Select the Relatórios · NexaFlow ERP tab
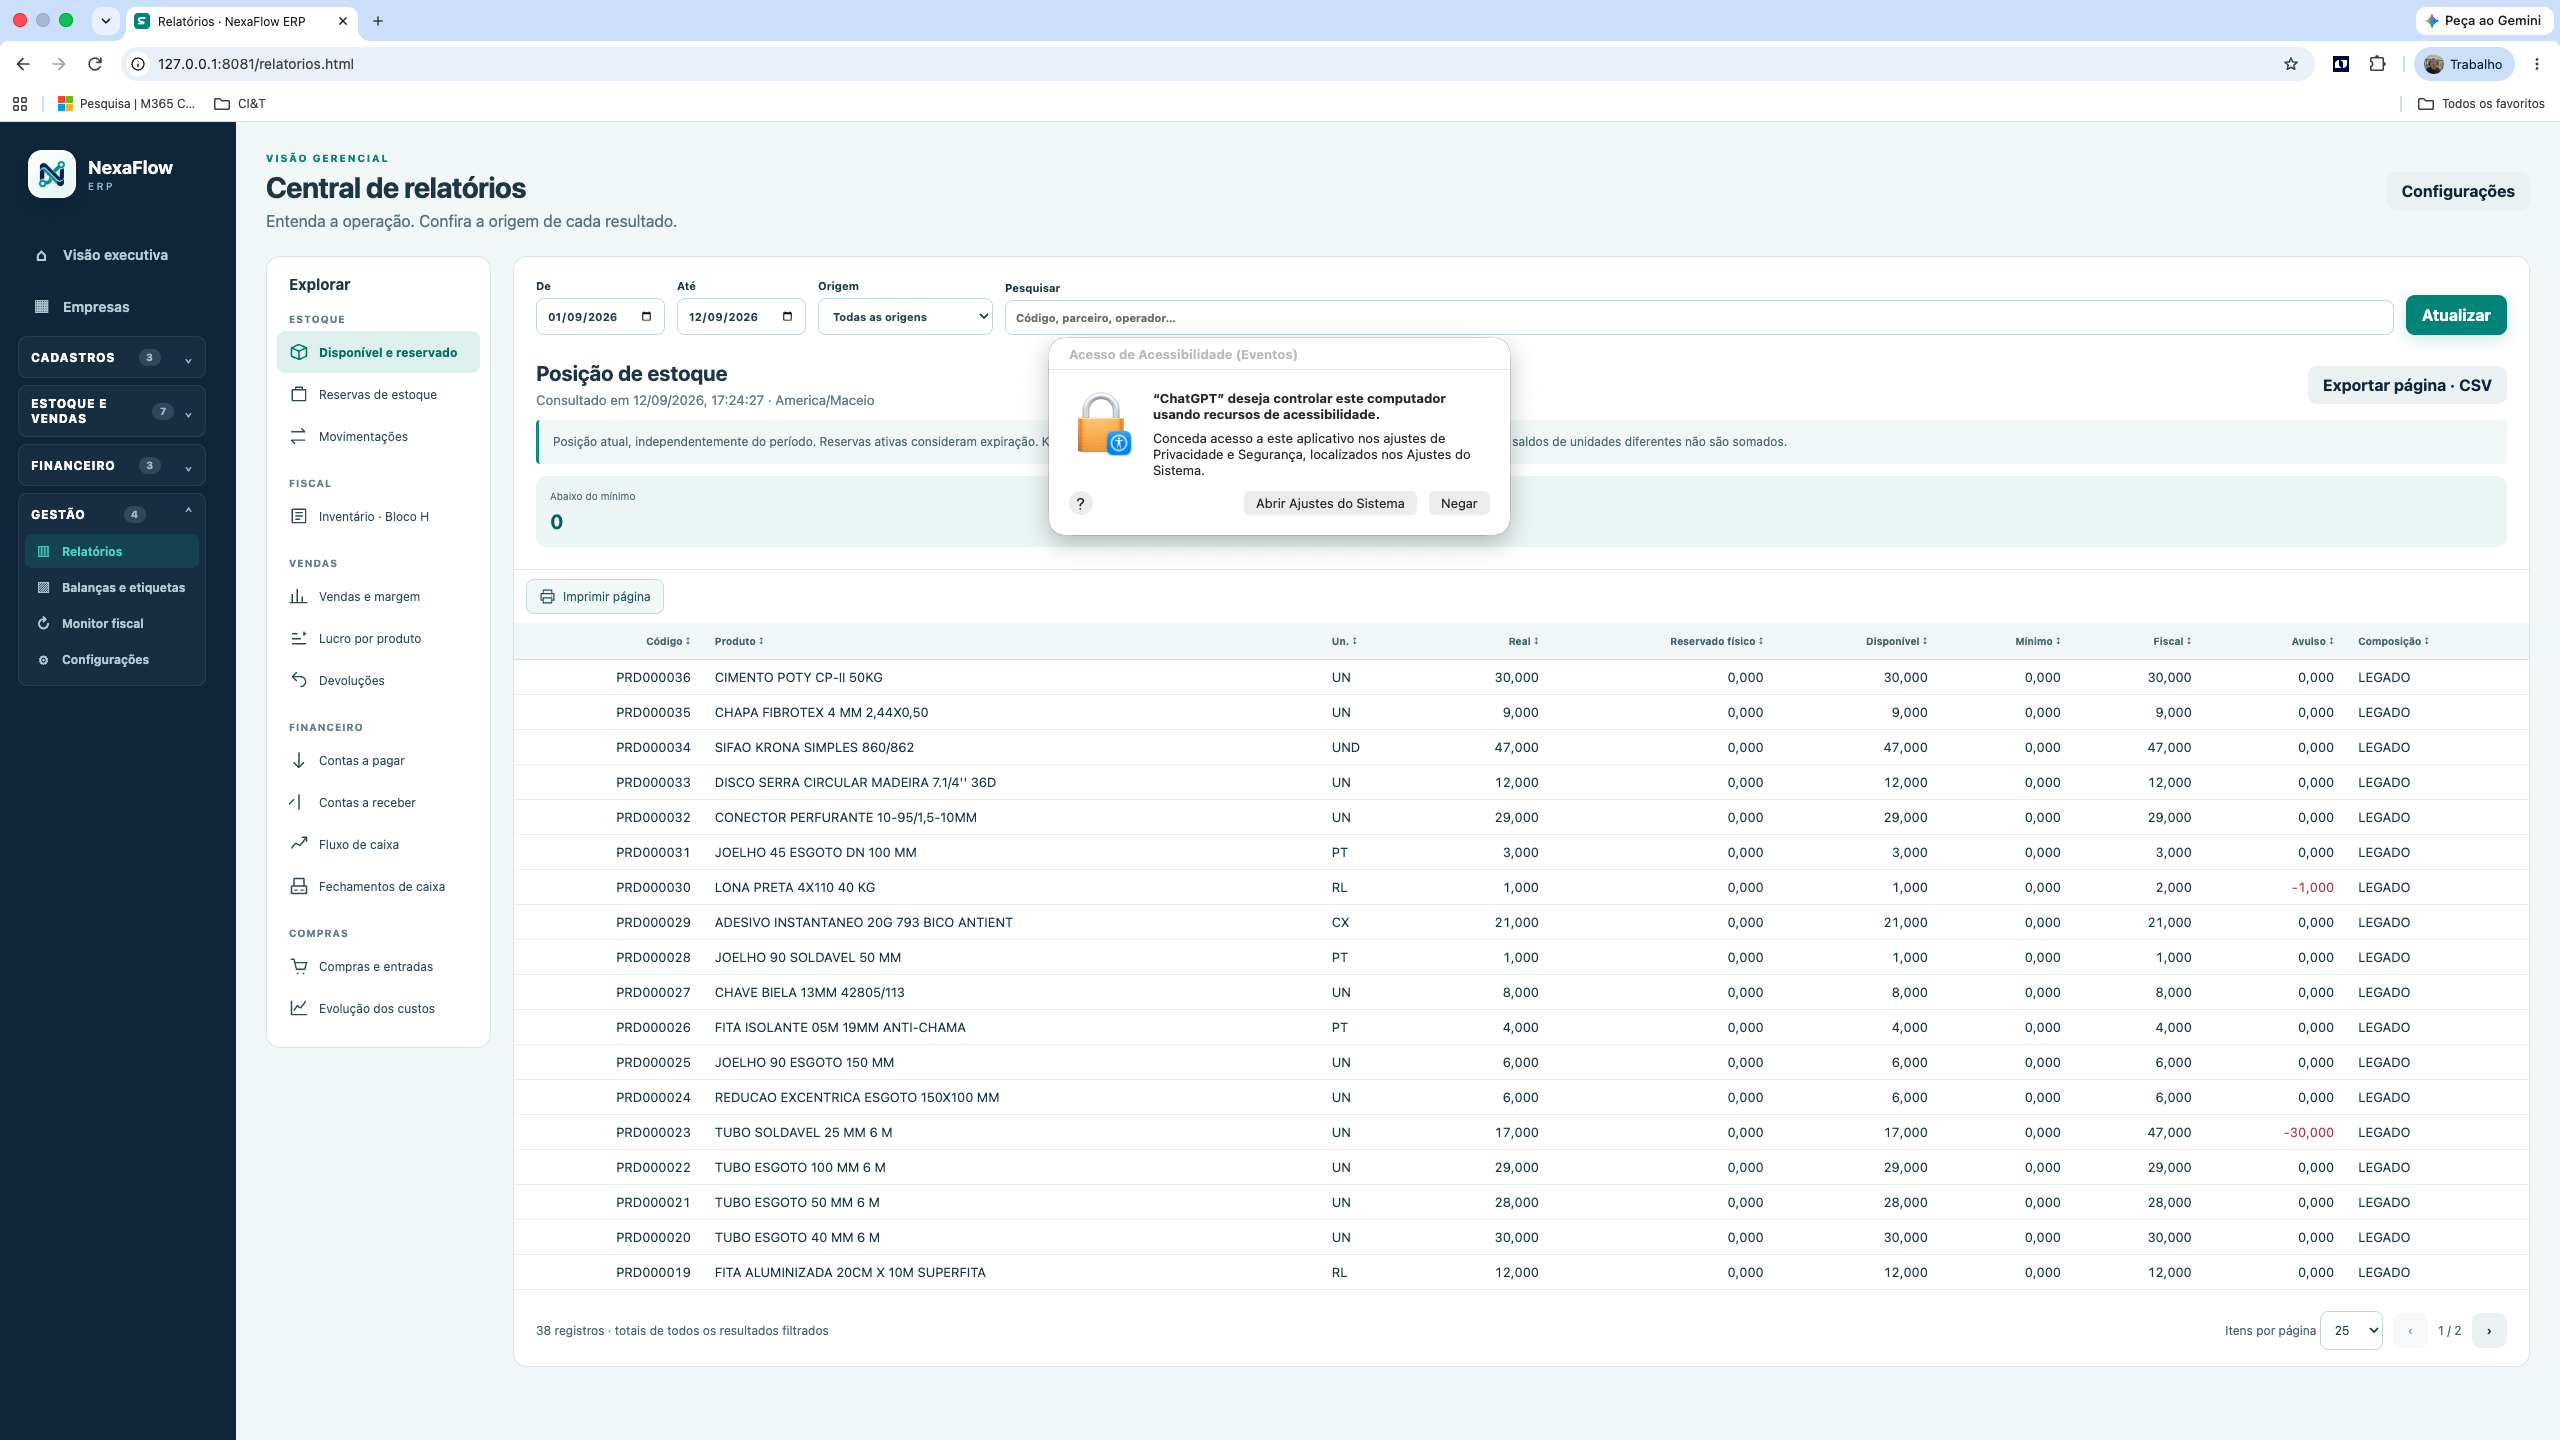The image size is (2560, 1440). [240, 21]
